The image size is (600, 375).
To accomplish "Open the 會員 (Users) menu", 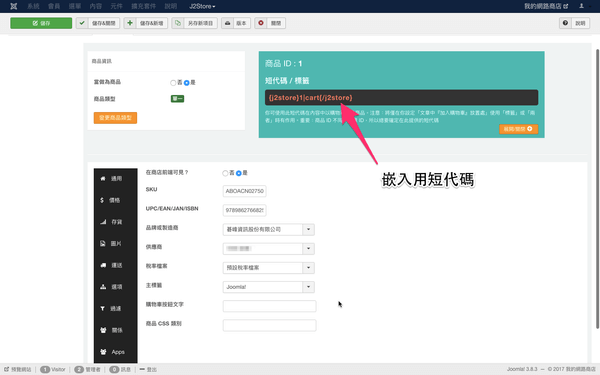I will 54,6.
